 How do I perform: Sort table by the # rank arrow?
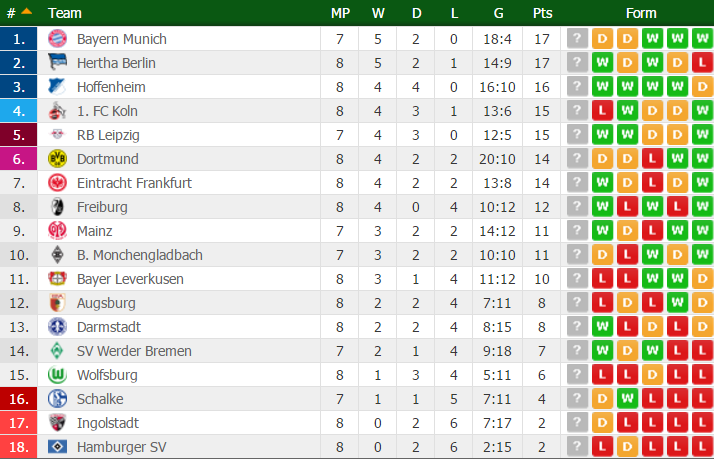pos(26,12)
